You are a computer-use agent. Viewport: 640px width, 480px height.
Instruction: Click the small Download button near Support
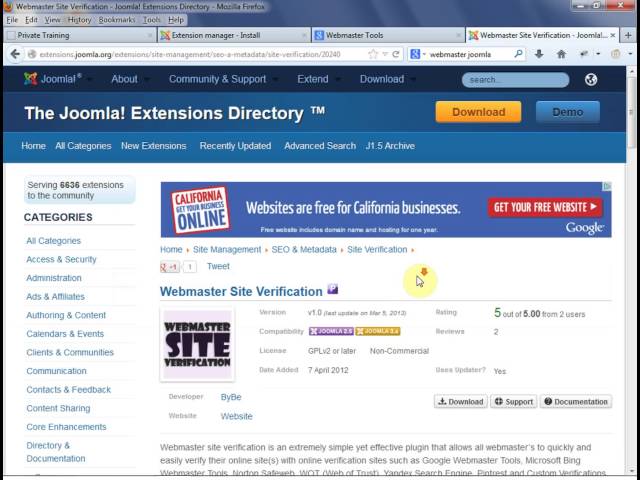(x=460, y=402)
